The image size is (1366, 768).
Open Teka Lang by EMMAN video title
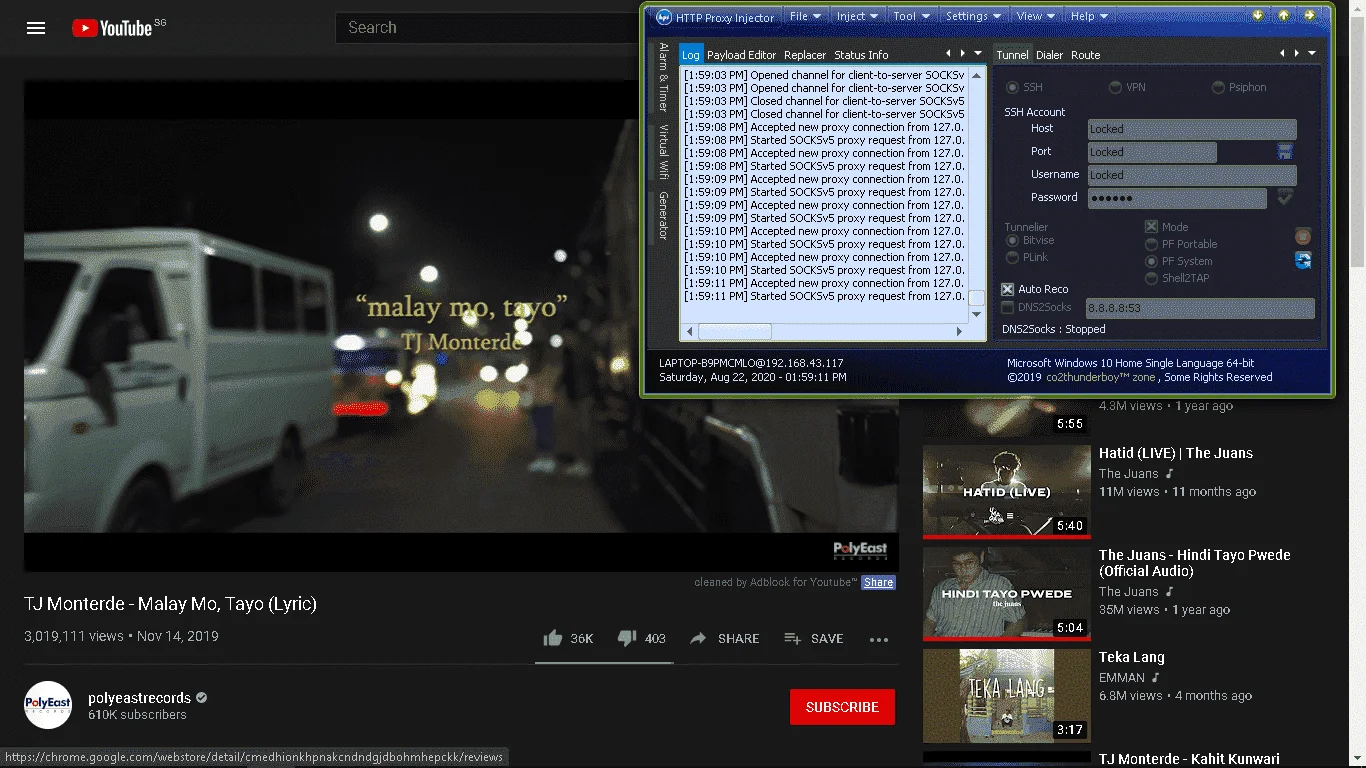pos(1132,657)
